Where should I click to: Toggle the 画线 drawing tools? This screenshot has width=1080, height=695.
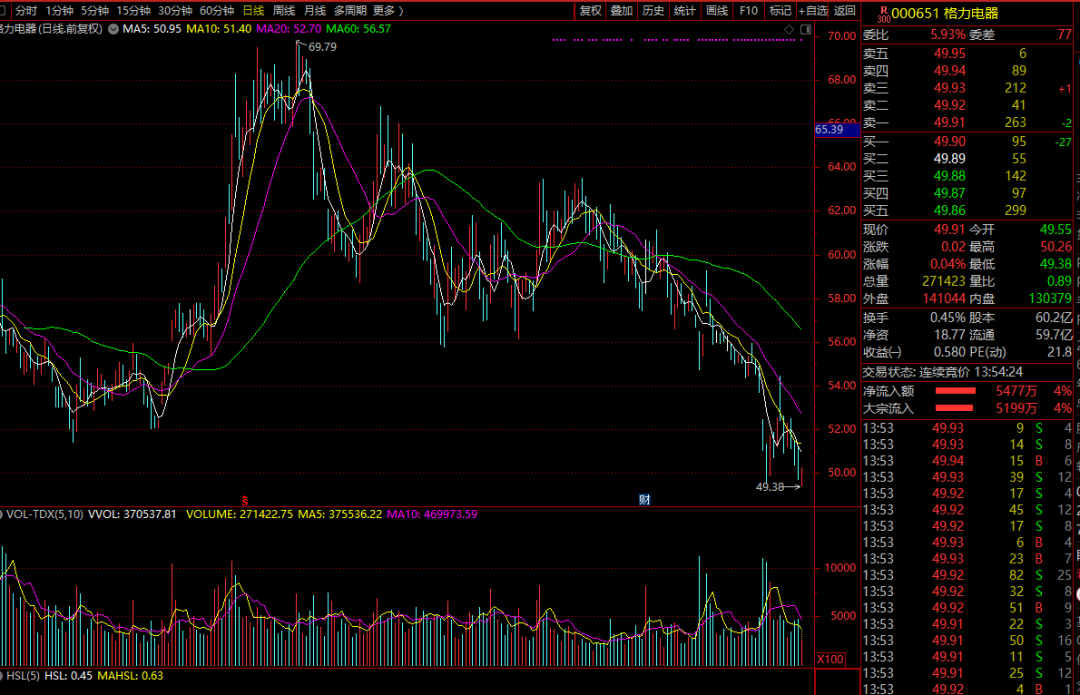pyautogui.click(x=717, y=10)
